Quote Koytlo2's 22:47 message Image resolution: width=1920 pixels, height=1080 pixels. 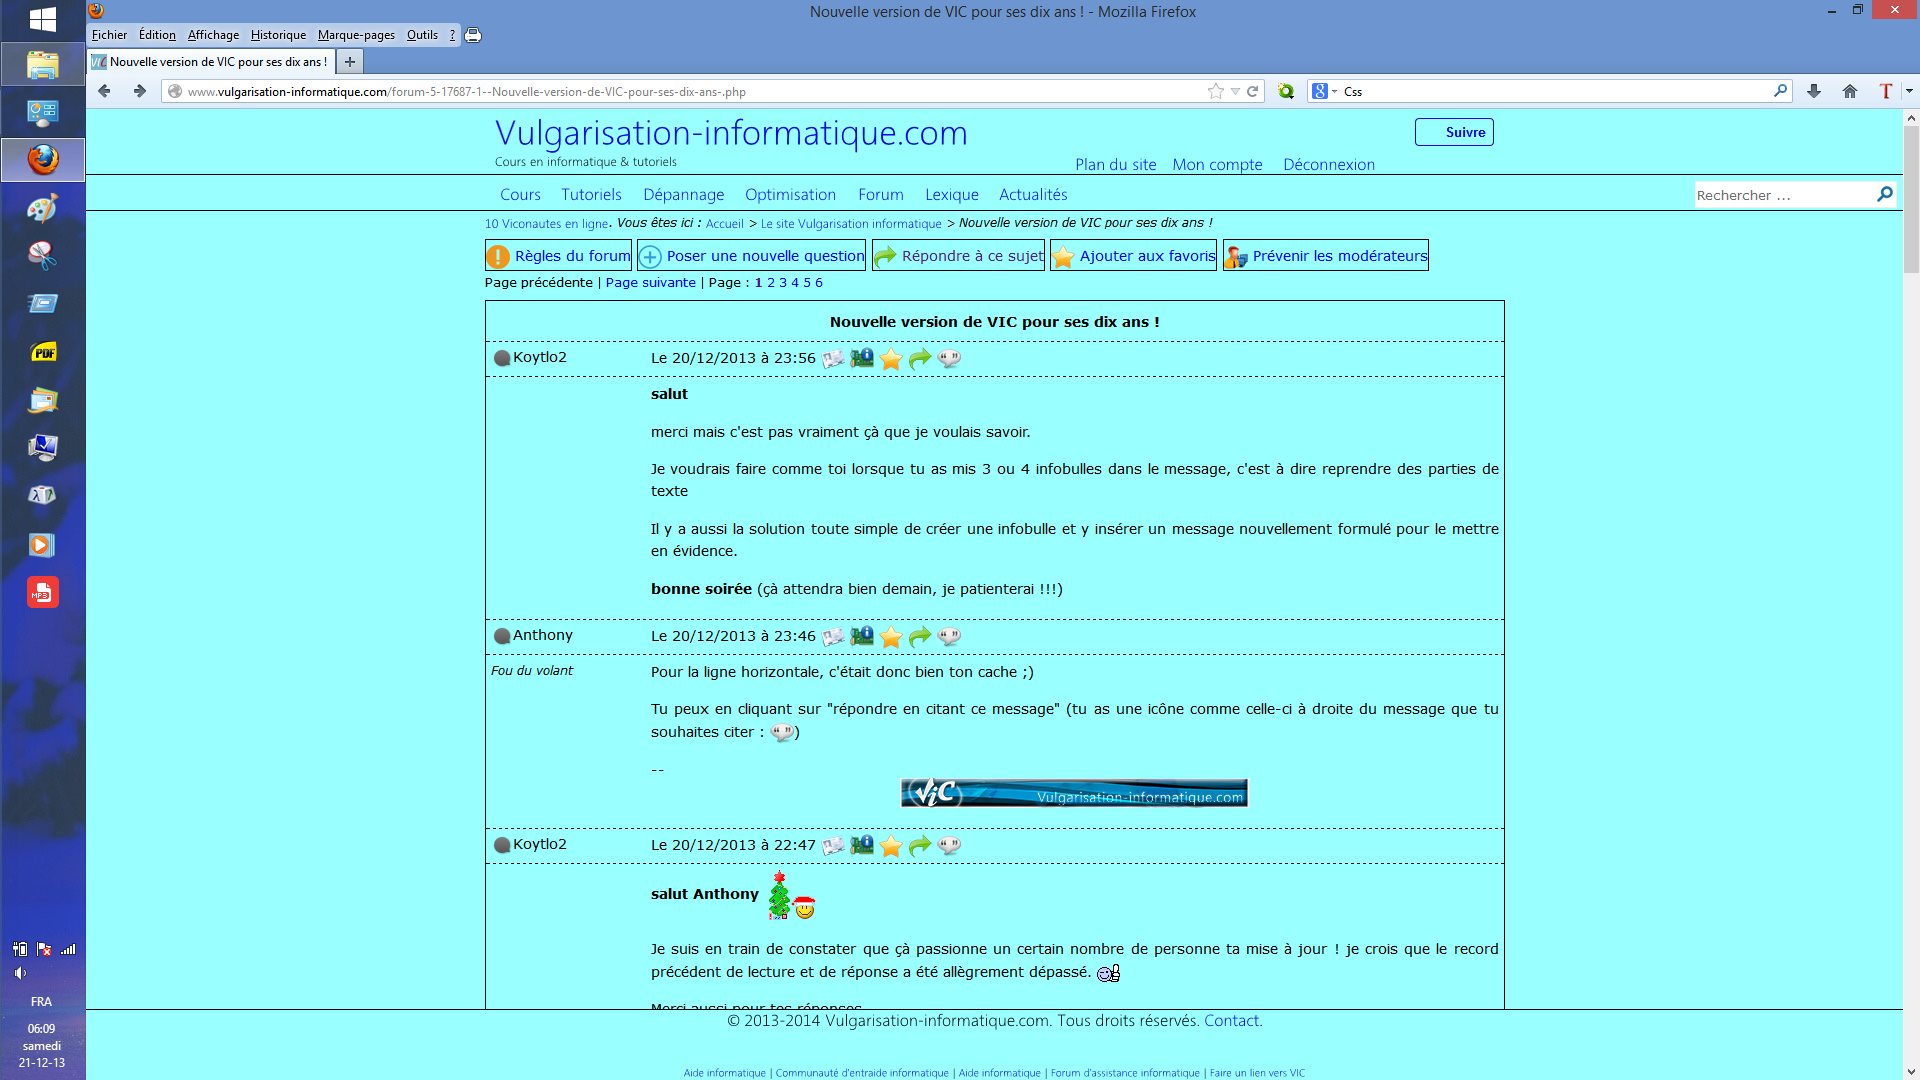949,845
